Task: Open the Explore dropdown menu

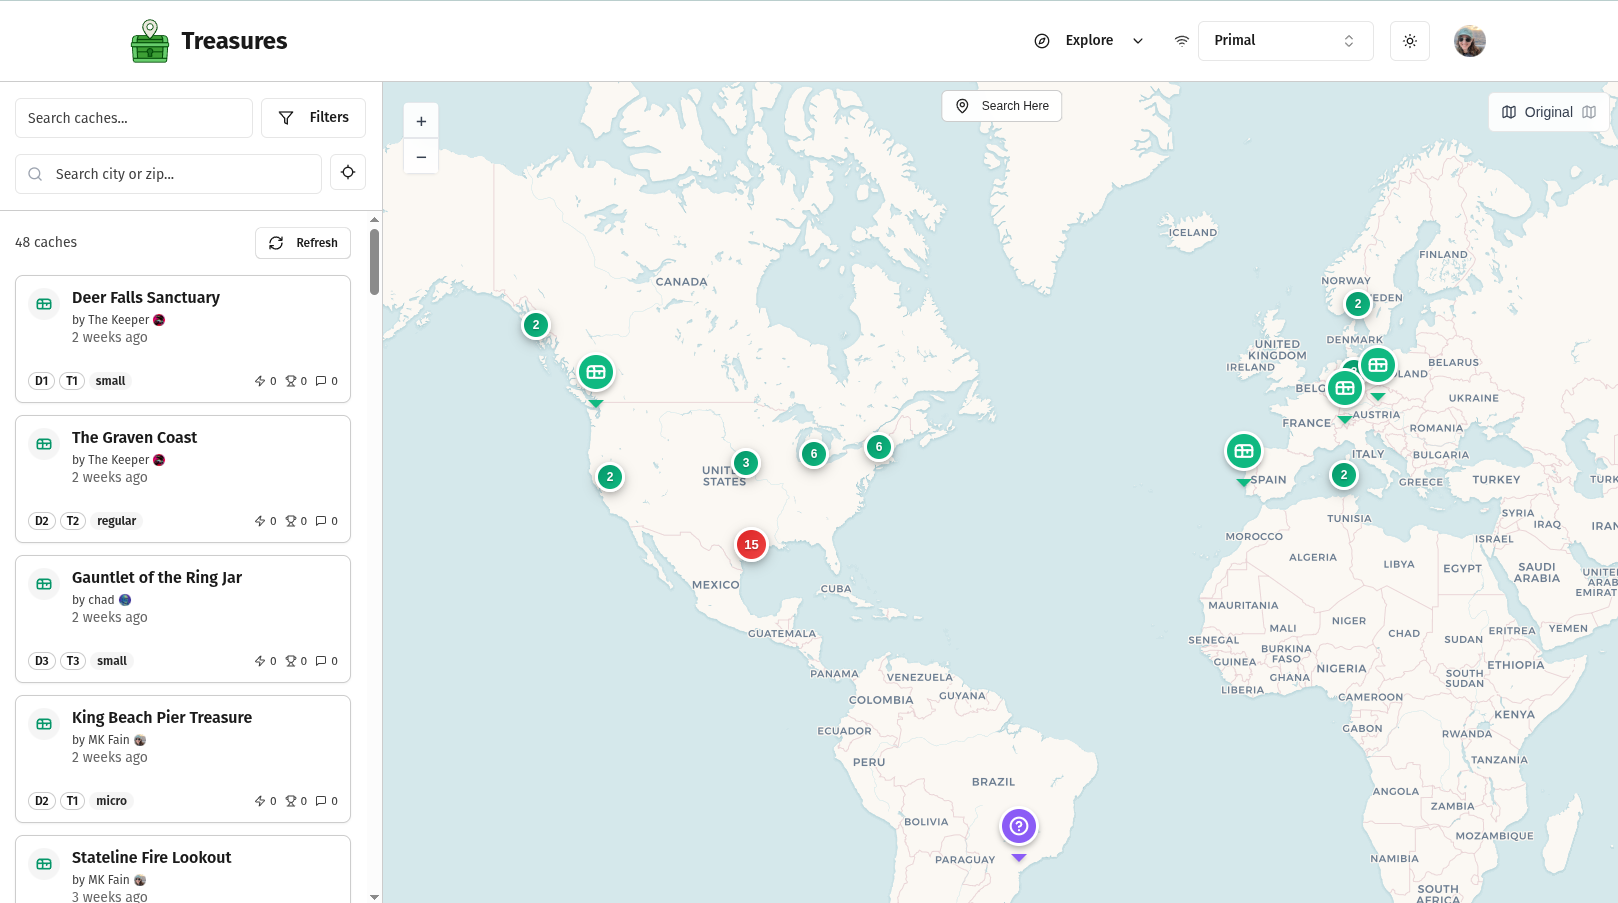Action: [1089, 41]
